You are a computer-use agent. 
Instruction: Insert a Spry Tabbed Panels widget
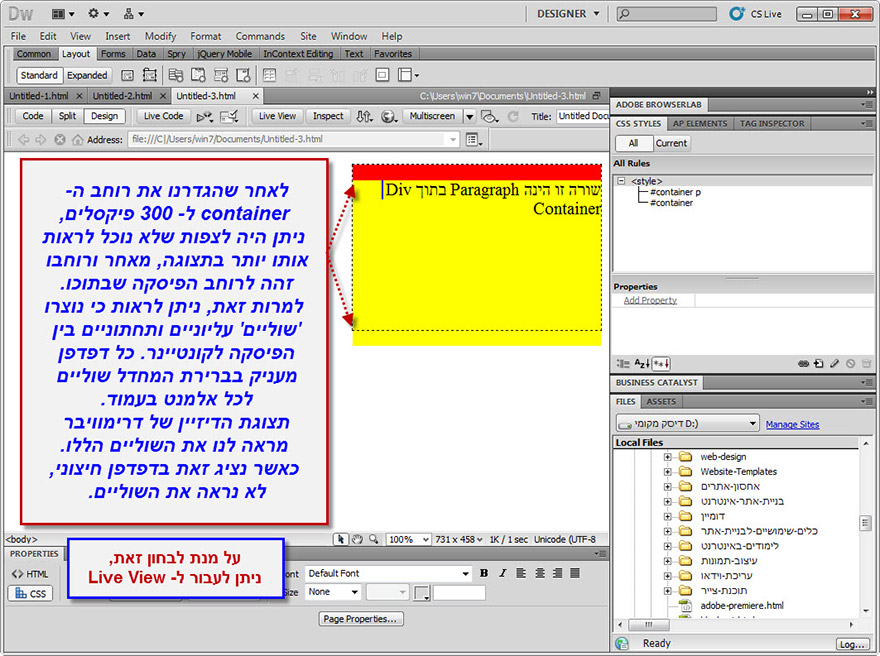click(x=198, y=75)
